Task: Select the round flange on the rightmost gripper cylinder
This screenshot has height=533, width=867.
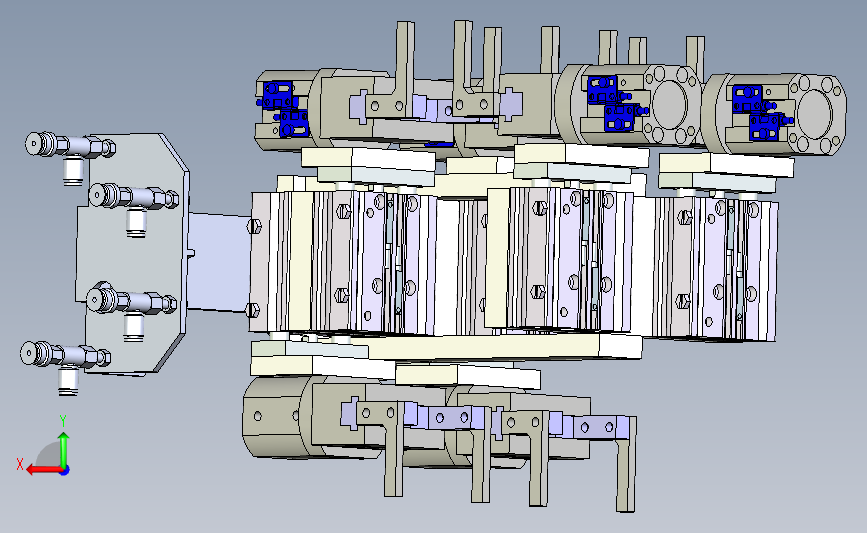Action: pos(814,114)
